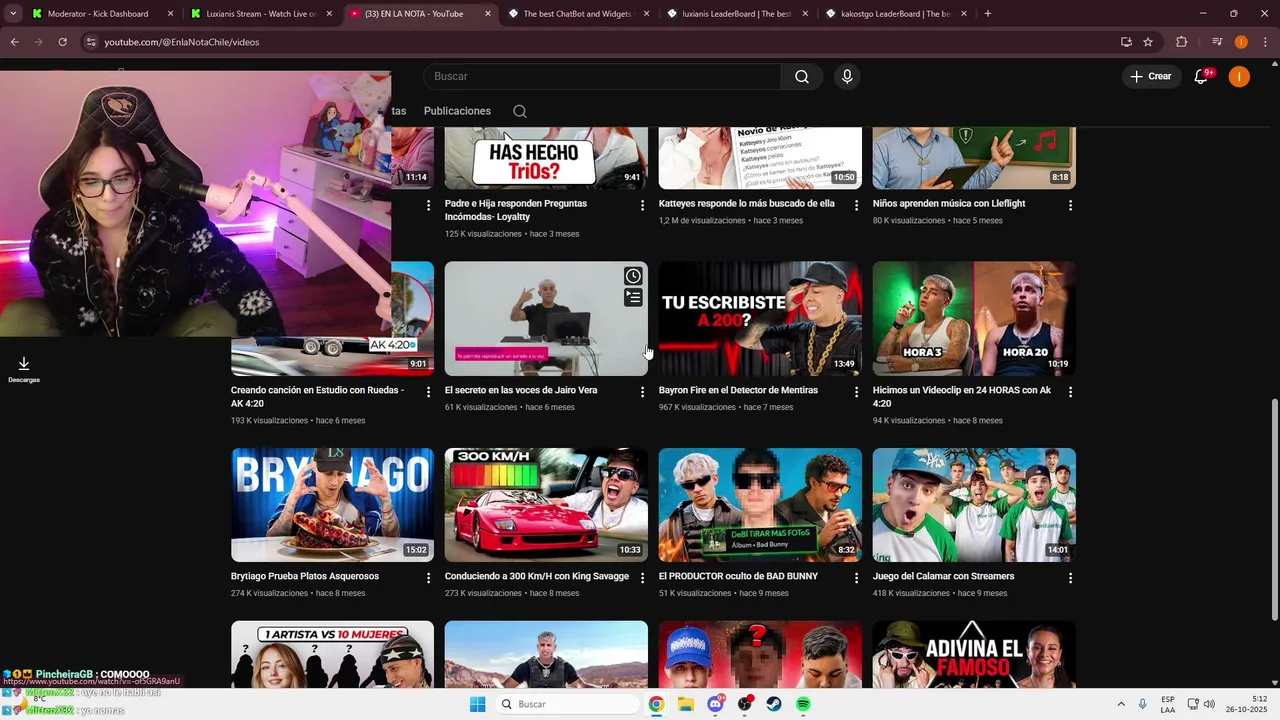Open options for Katteyes responde video
Image resolution: width=1280 pixels, height=720 pixels.
[856, 205]
